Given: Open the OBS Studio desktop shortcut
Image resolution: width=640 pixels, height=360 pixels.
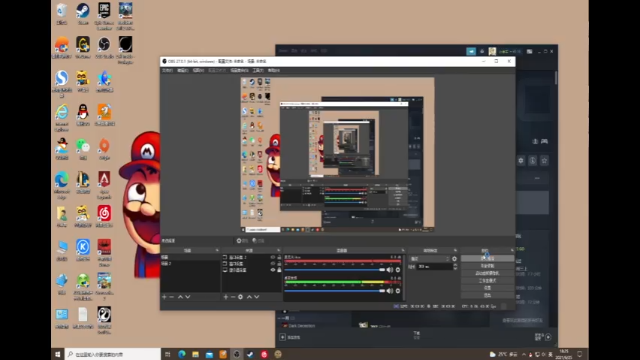Looking at the screenshot, I should tap(104, 47).
